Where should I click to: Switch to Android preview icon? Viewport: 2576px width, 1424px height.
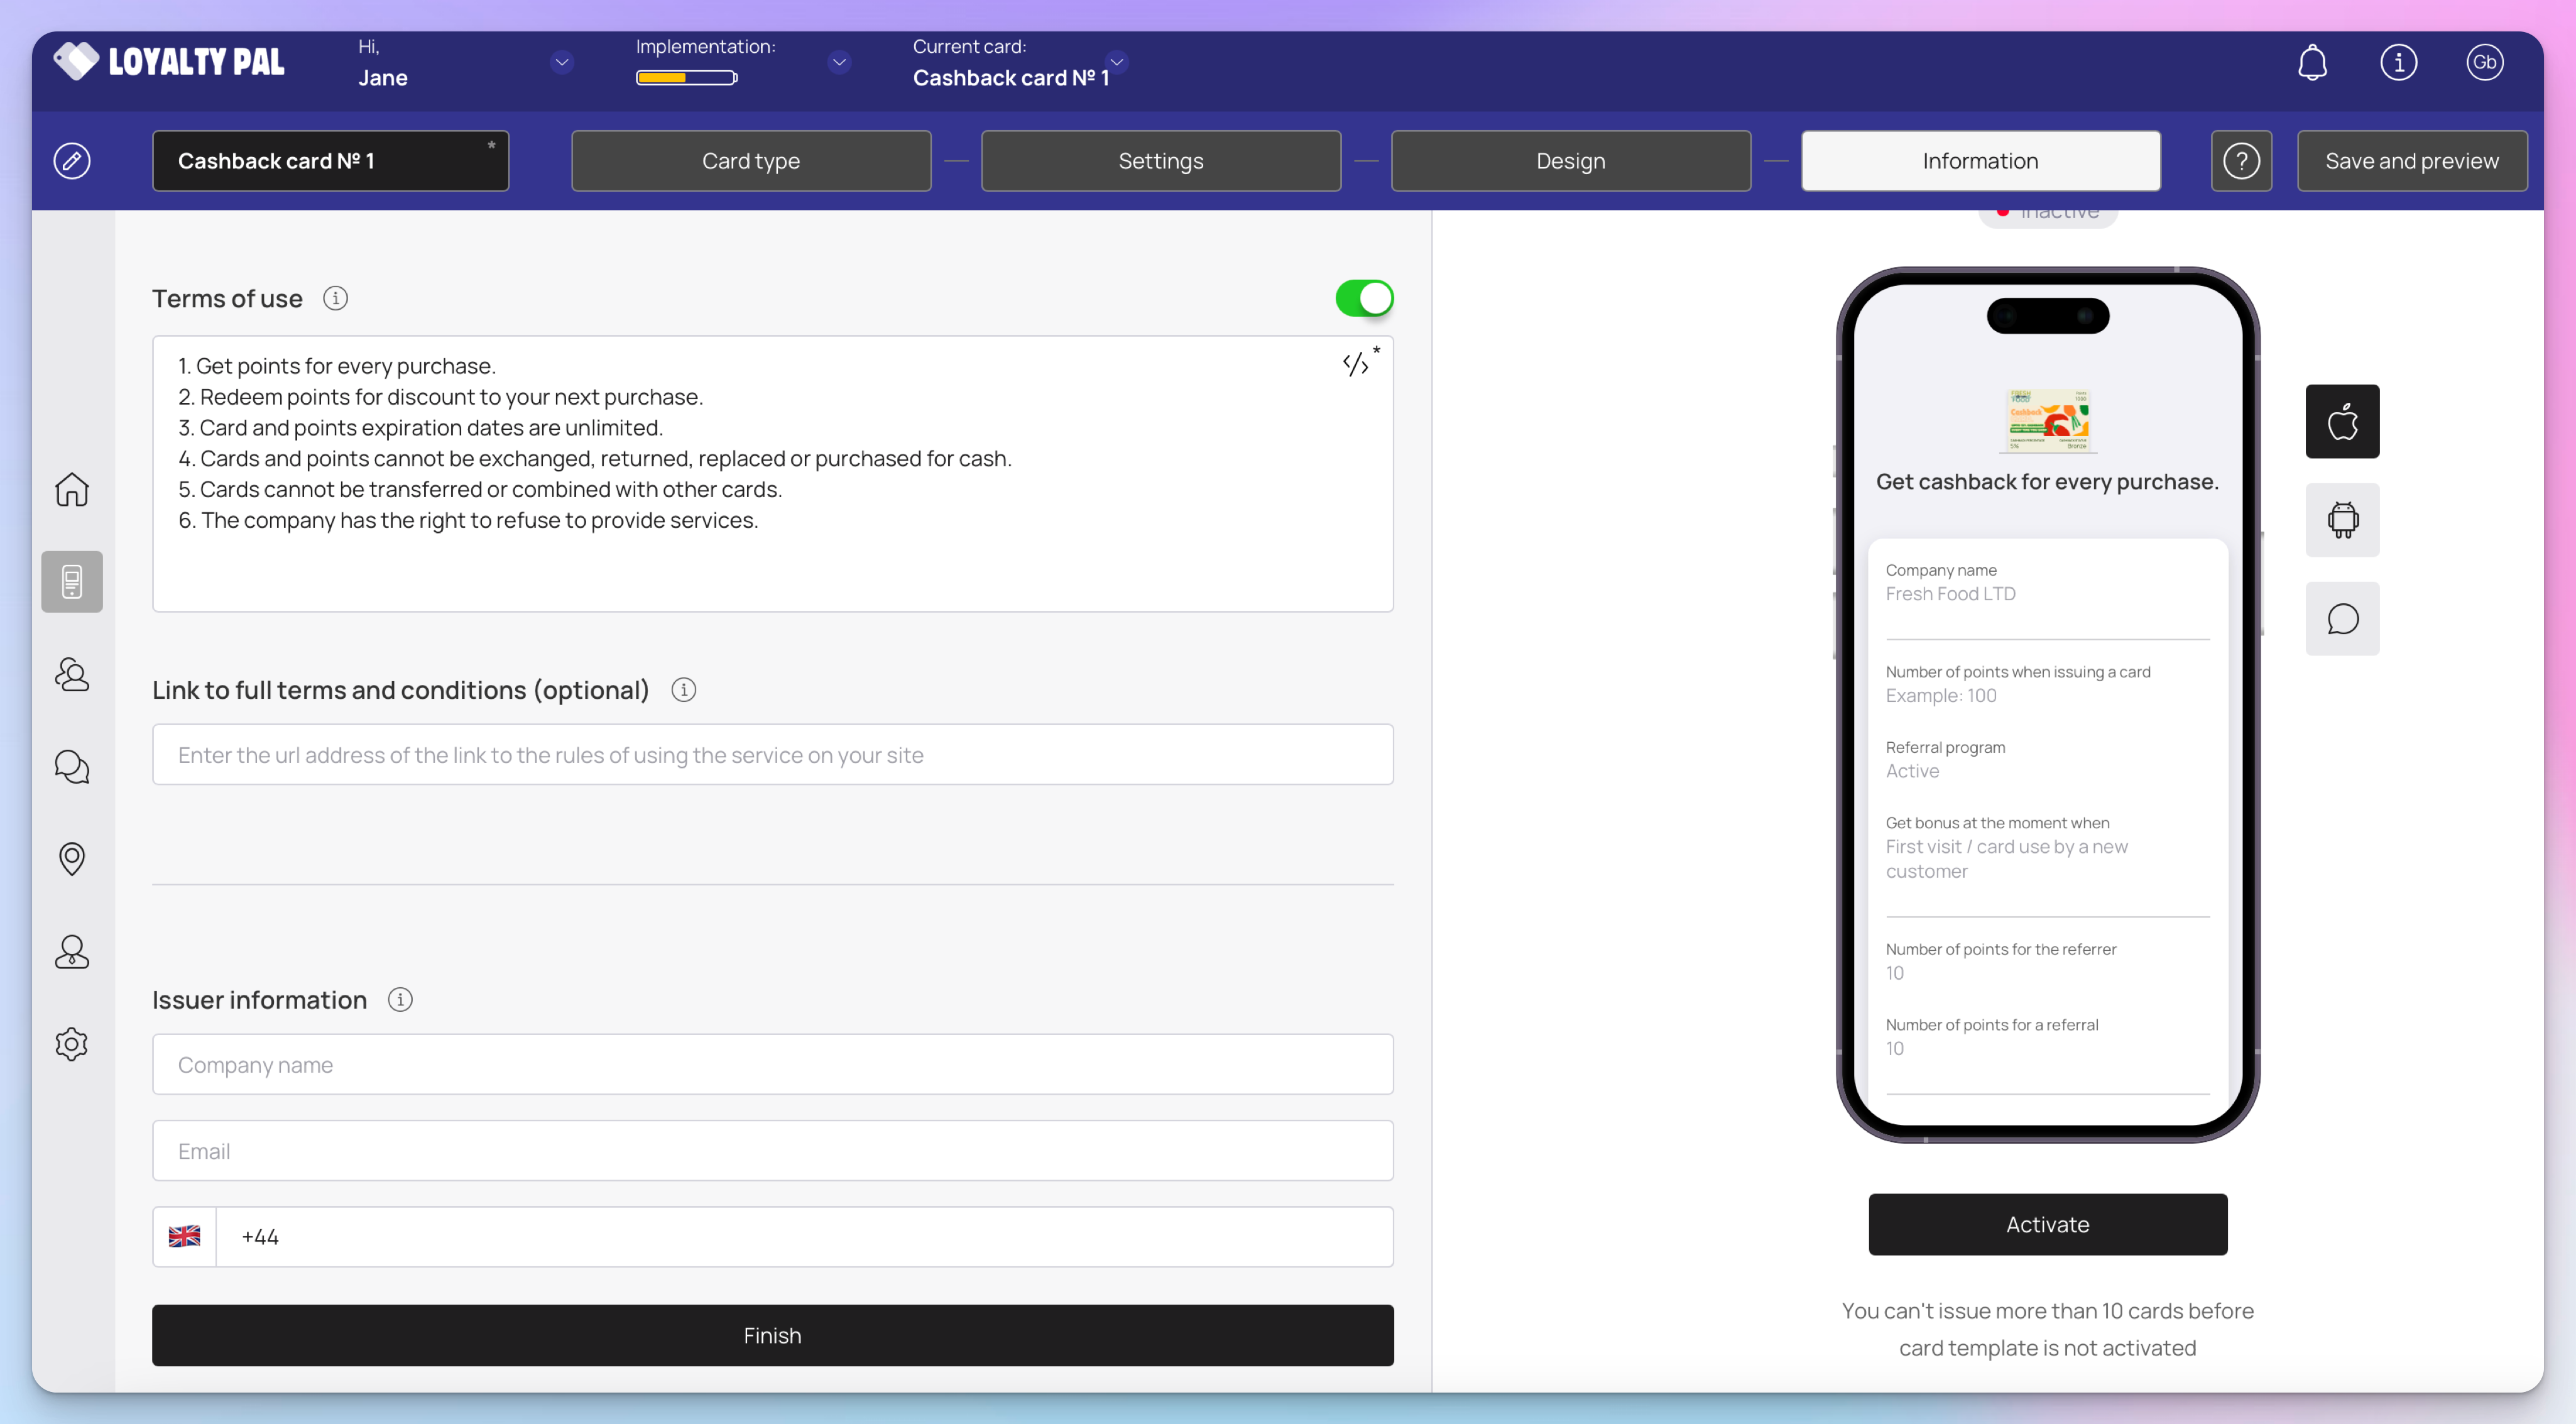[2342, 520]
